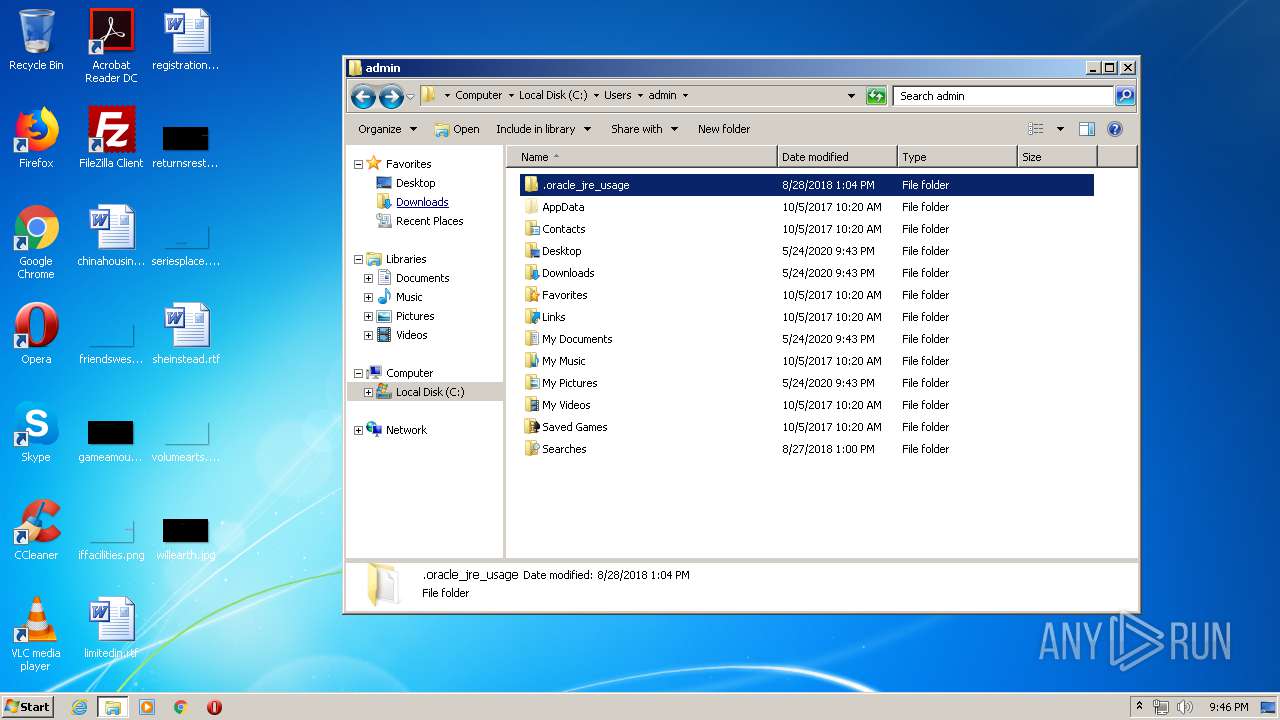Screen dimensions: 1280x720
Task: Select the My Videos folder
Action: pyautogui.click(x=566, y=405)
